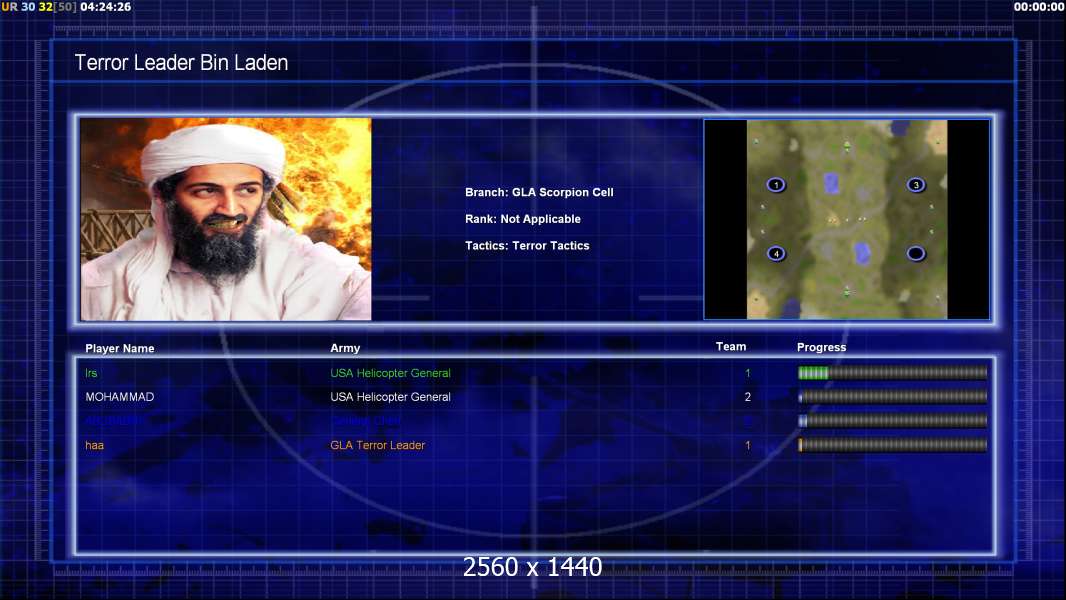The image size is (1066, 600).
Task: Click the Terror Leader Bin Laden title
Action: [x=182, y=63]
